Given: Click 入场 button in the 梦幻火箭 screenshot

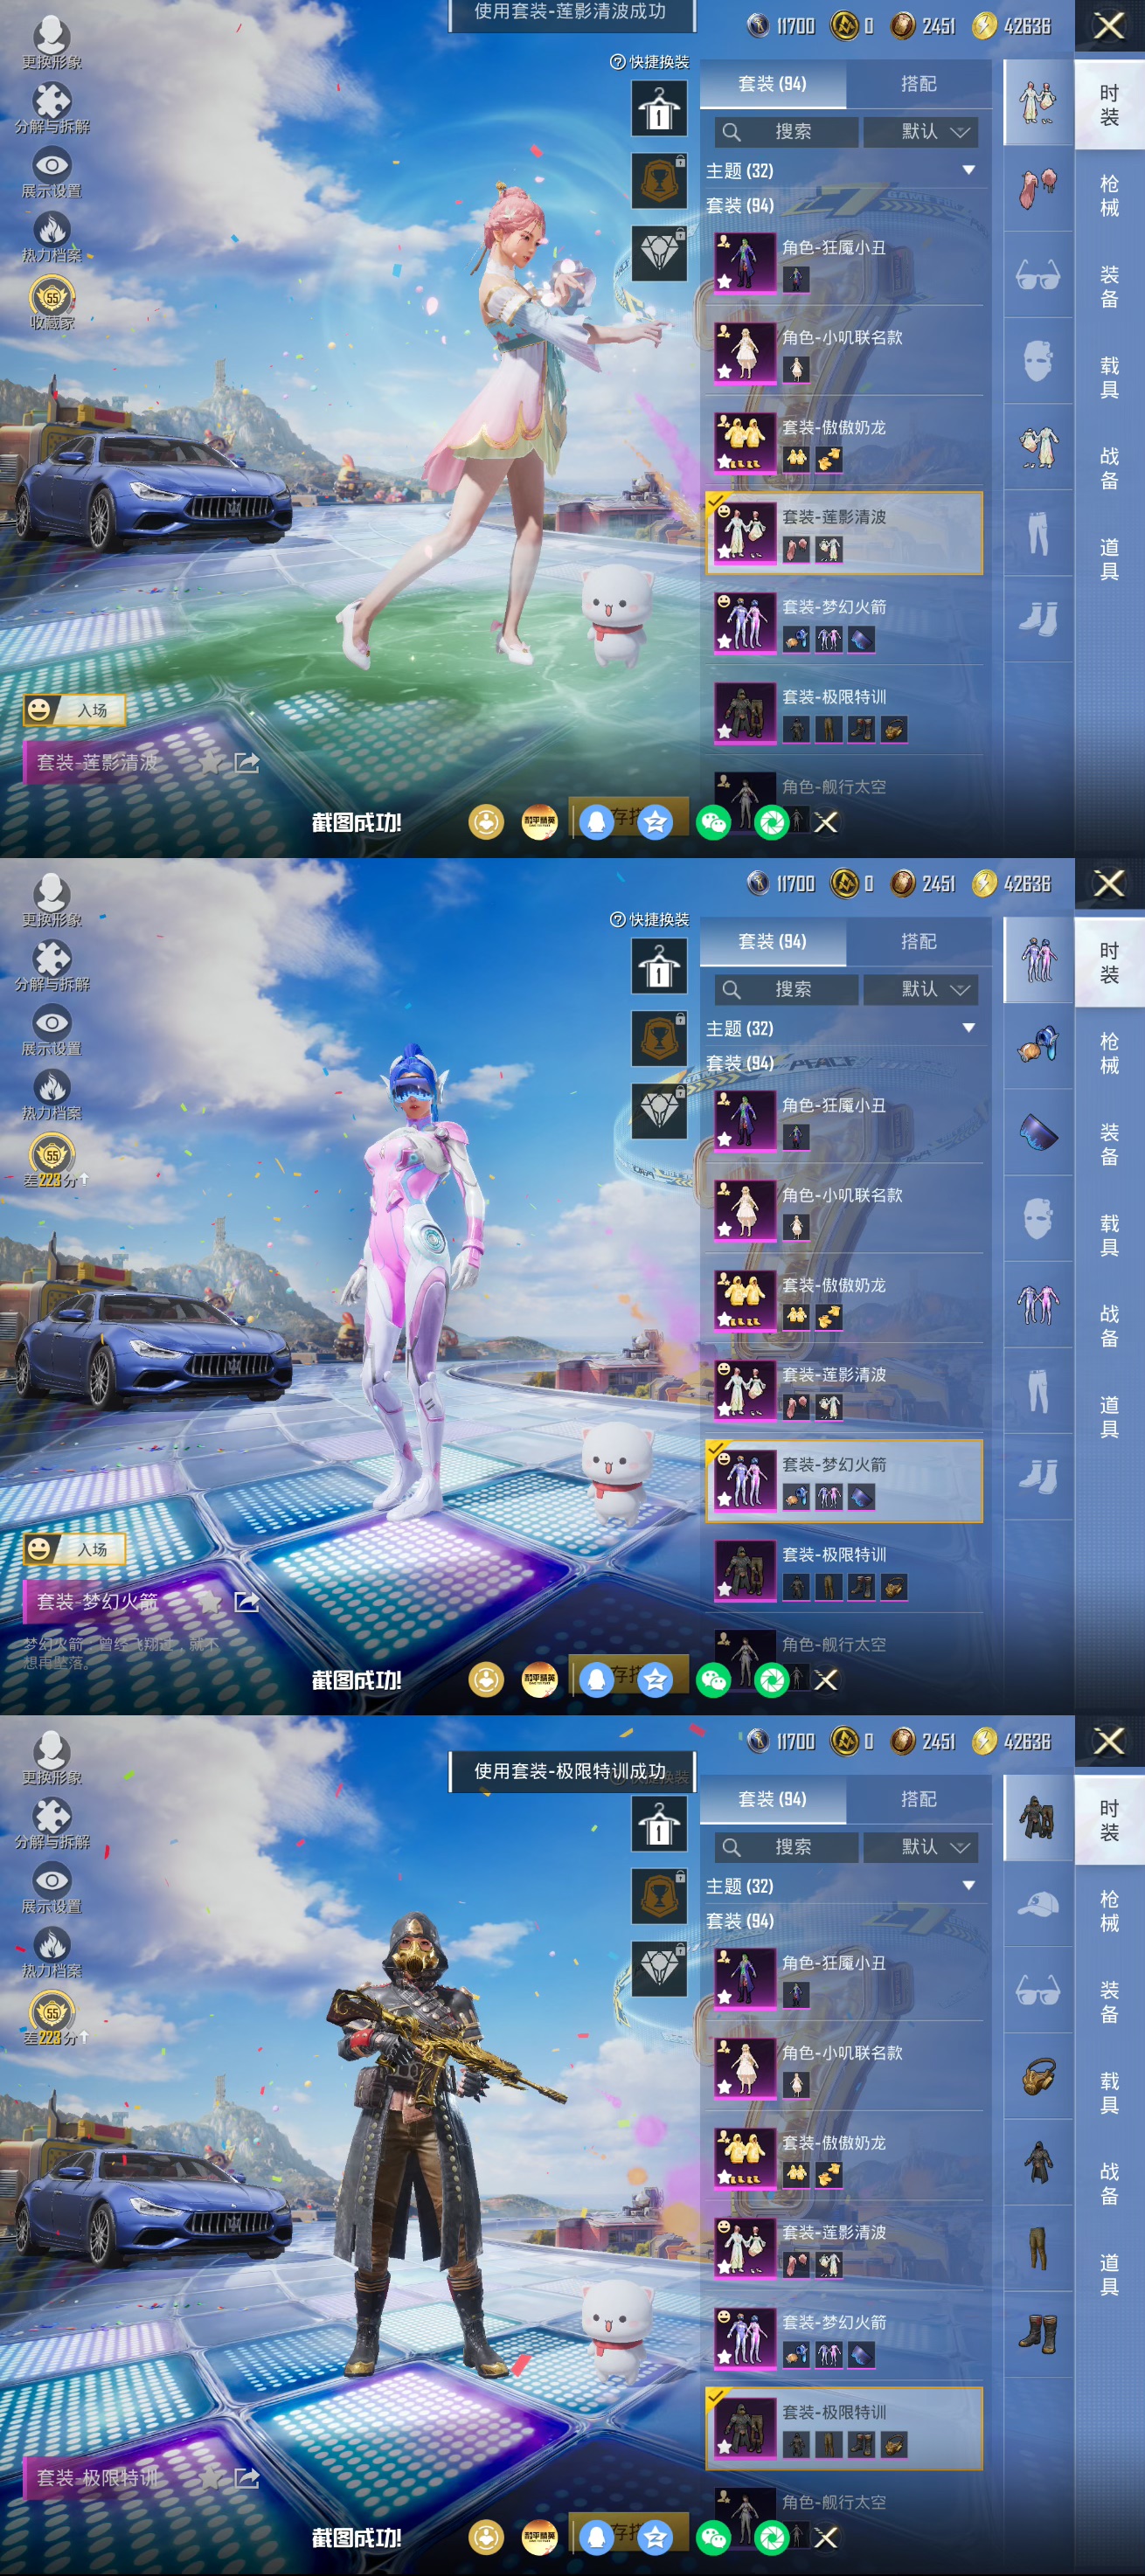Looking at the screenshot, I should point(75,1549).
